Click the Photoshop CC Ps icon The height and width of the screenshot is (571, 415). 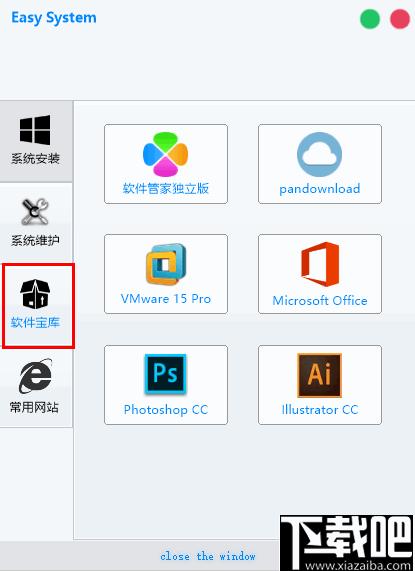coord(166,374)
